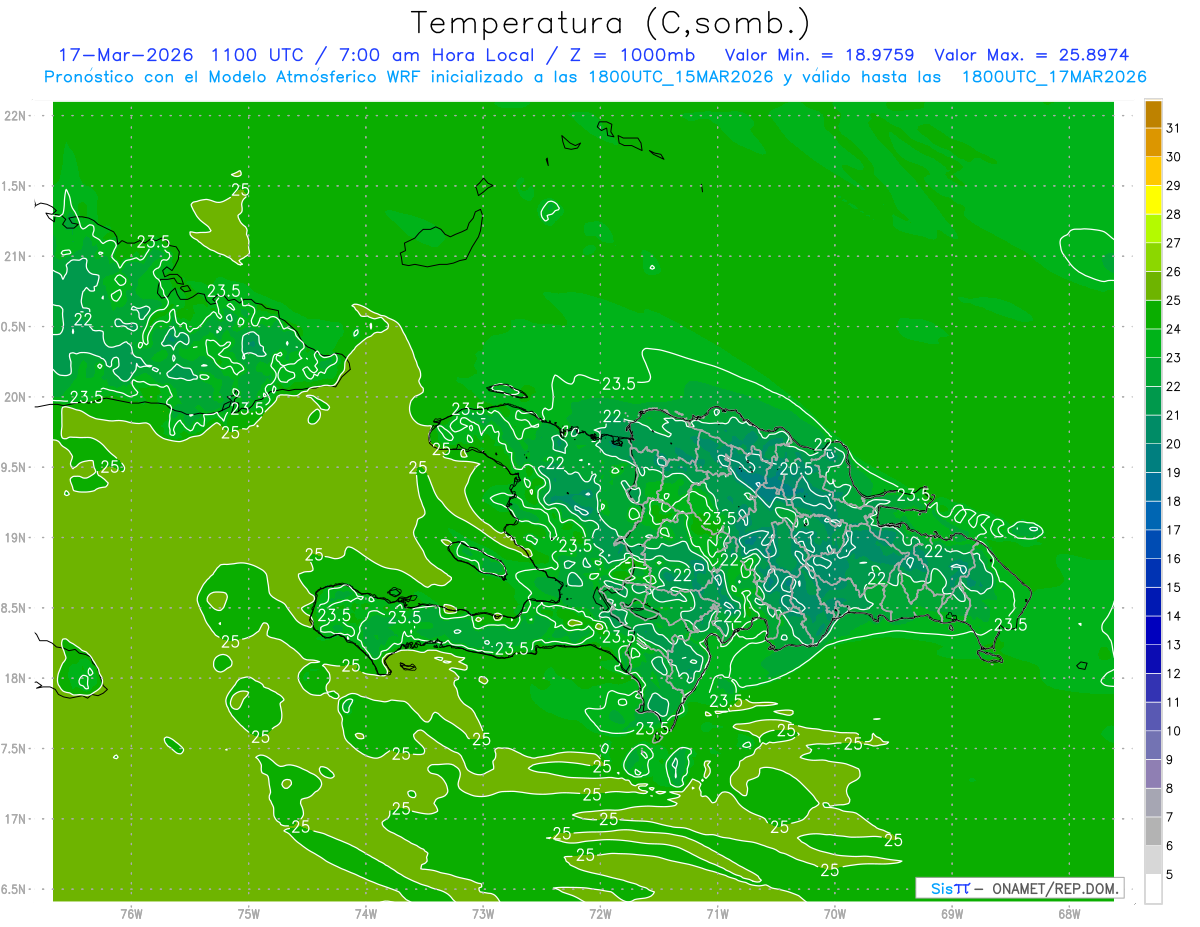
Task: Click the "21N" latitude label
Action: [x=16, y=257]
